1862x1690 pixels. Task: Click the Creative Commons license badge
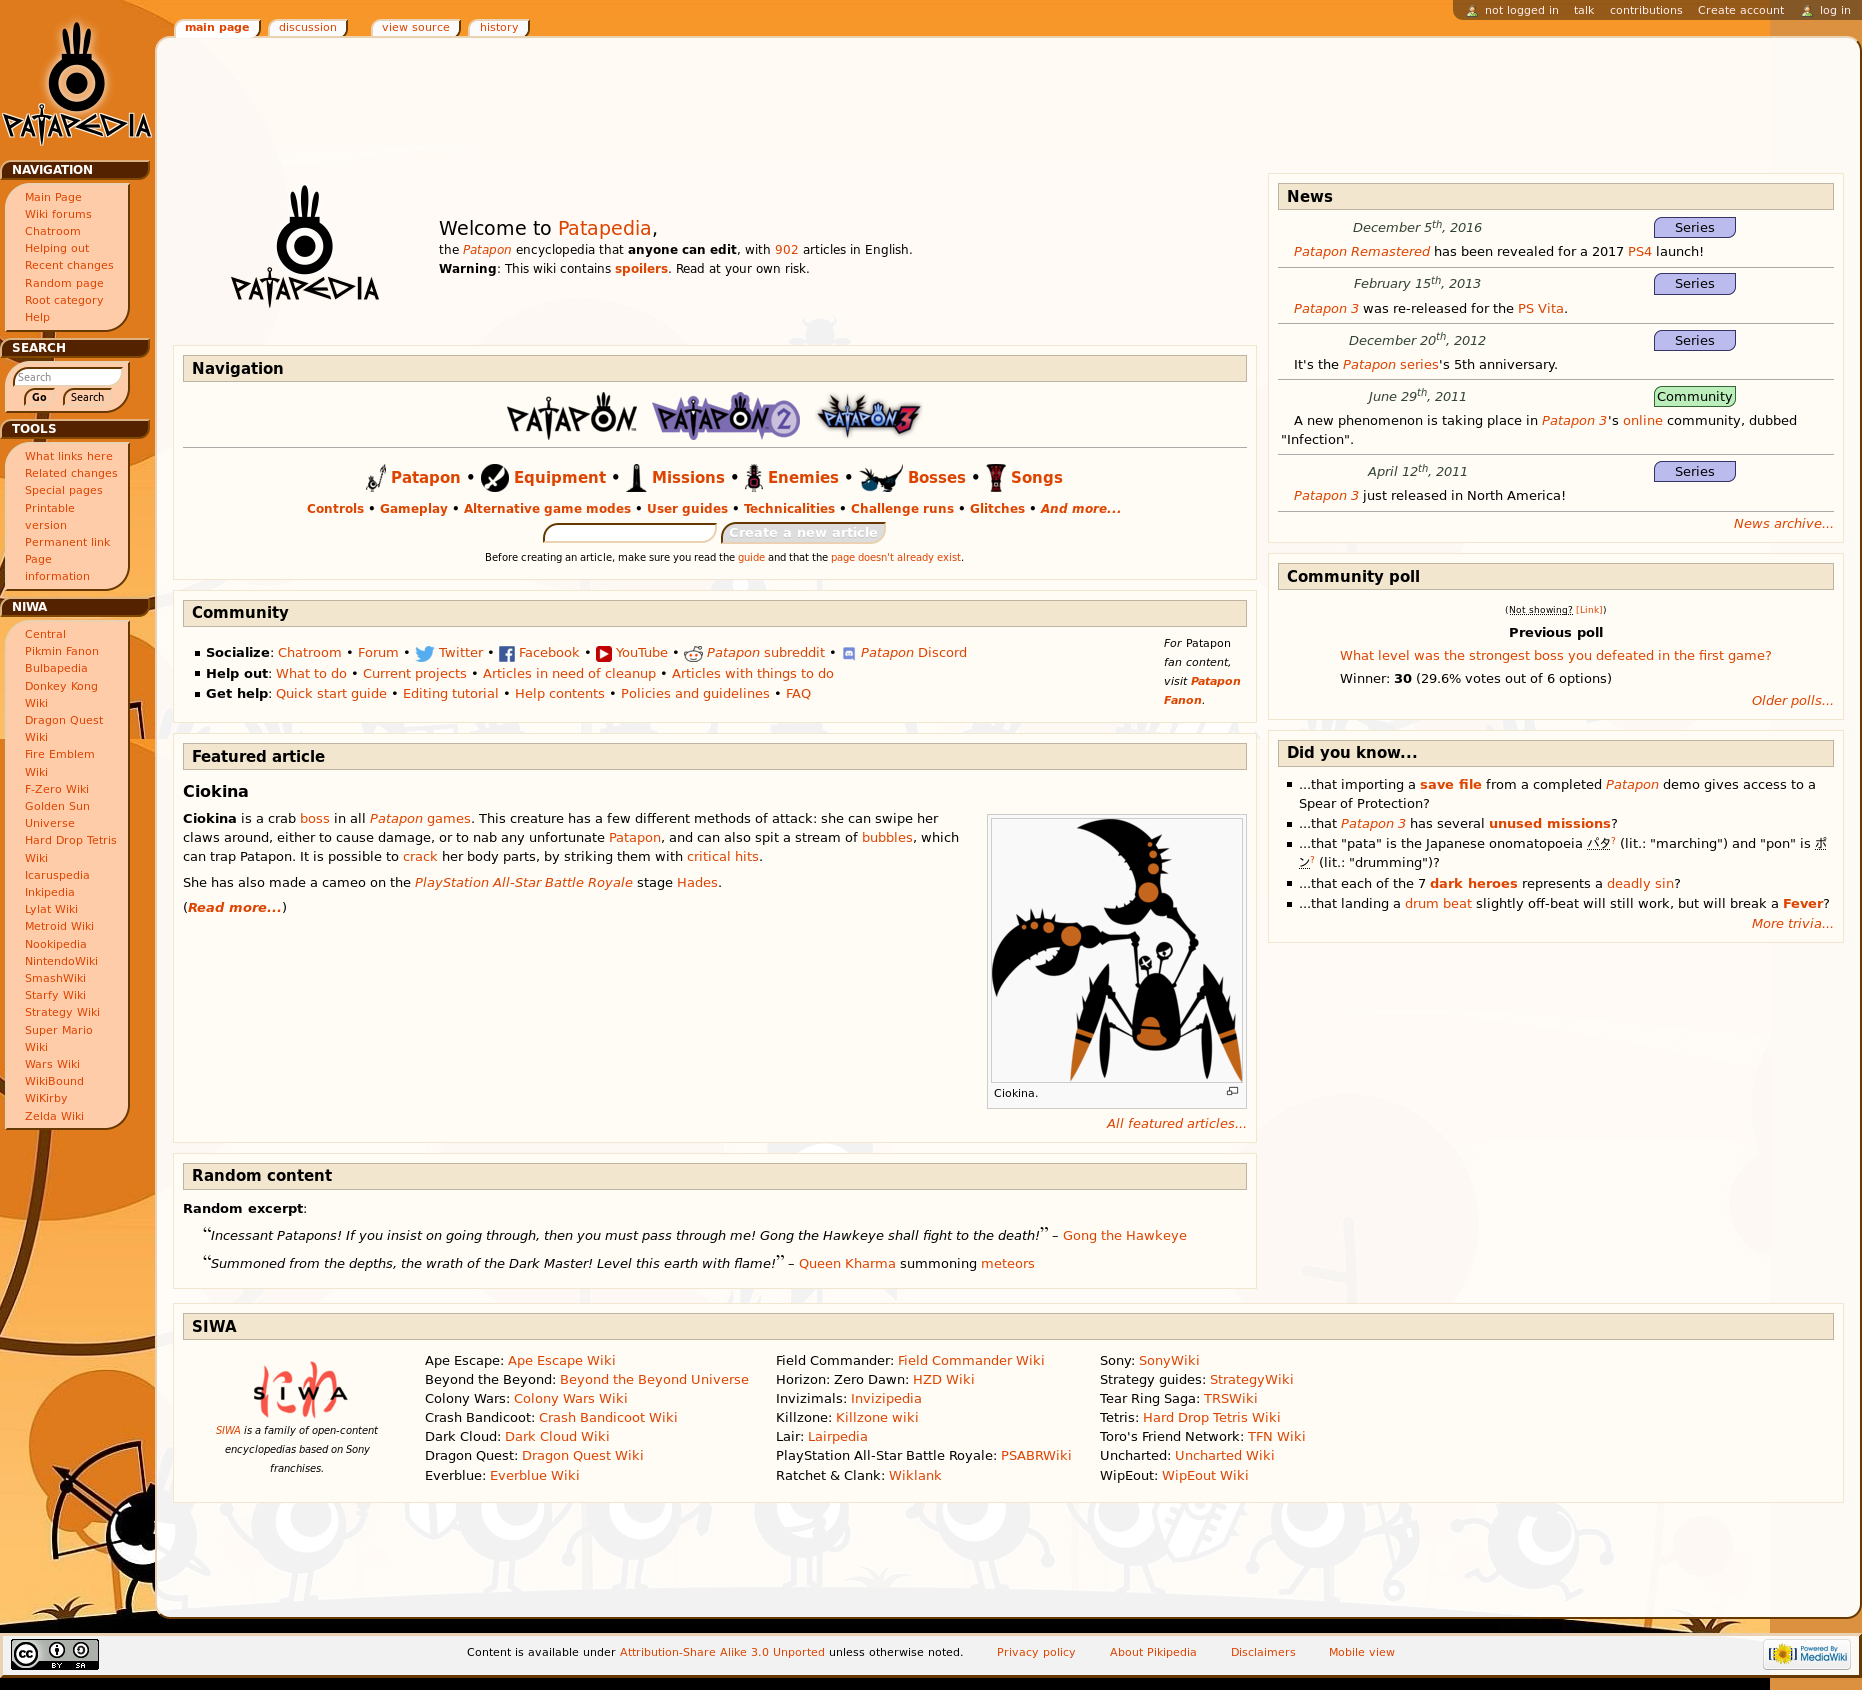55,1654
